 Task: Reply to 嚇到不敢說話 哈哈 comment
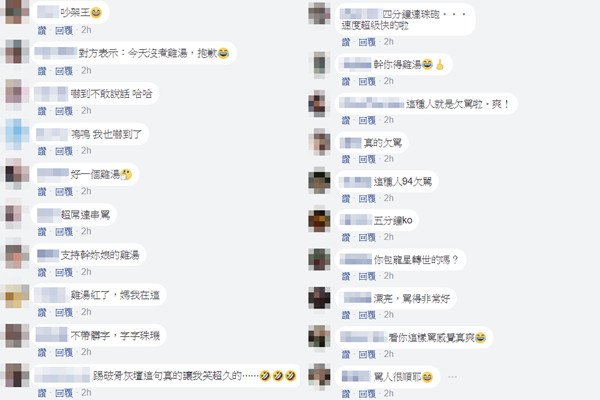click(64, 111)
